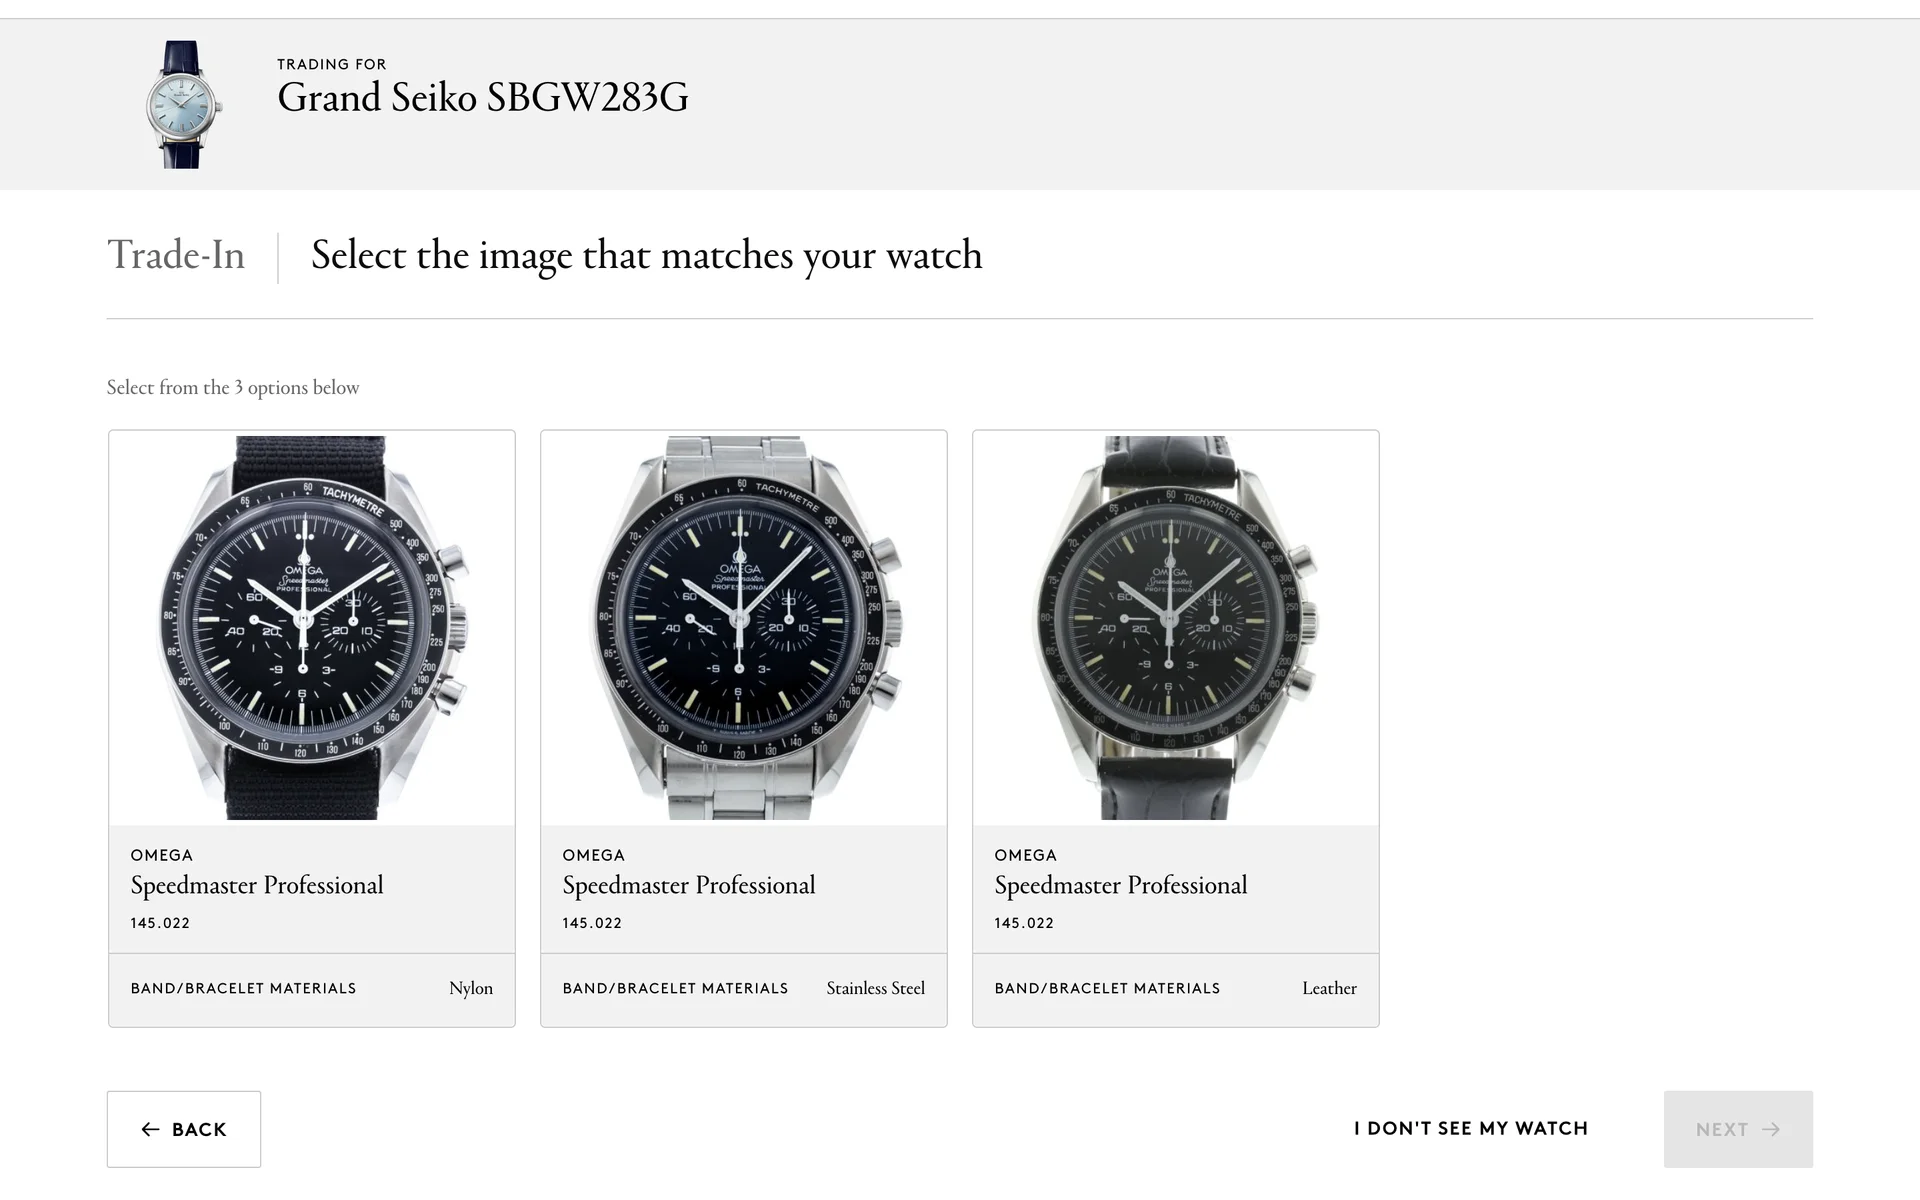The image size is (1920, 1200).
Task: Click the left arrow icon in Back button
Action: (150, 1129)
